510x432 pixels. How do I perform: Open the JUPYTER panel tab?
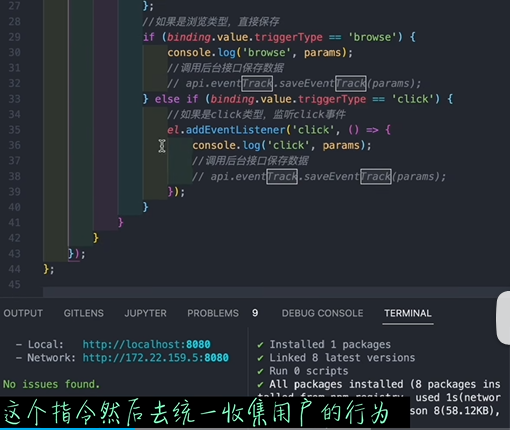click(x=145, y=313)
